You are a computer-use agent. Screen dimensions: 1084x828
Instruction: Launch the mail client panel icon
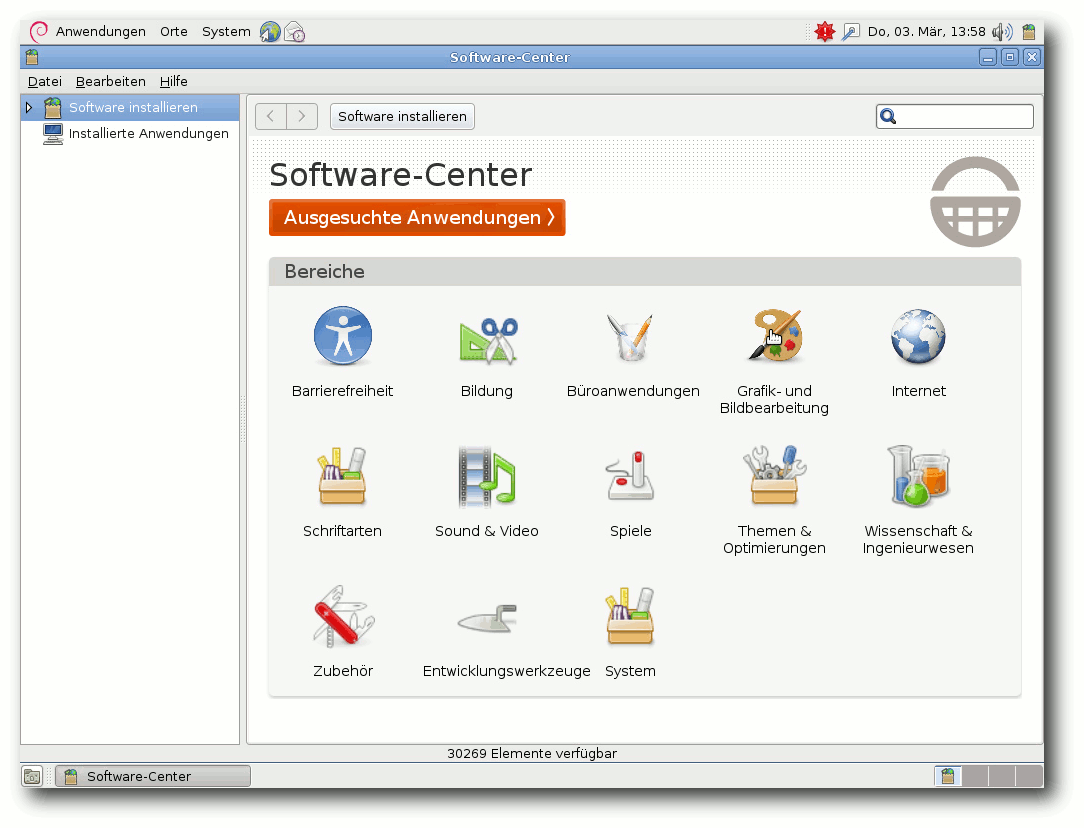[295, 32]
